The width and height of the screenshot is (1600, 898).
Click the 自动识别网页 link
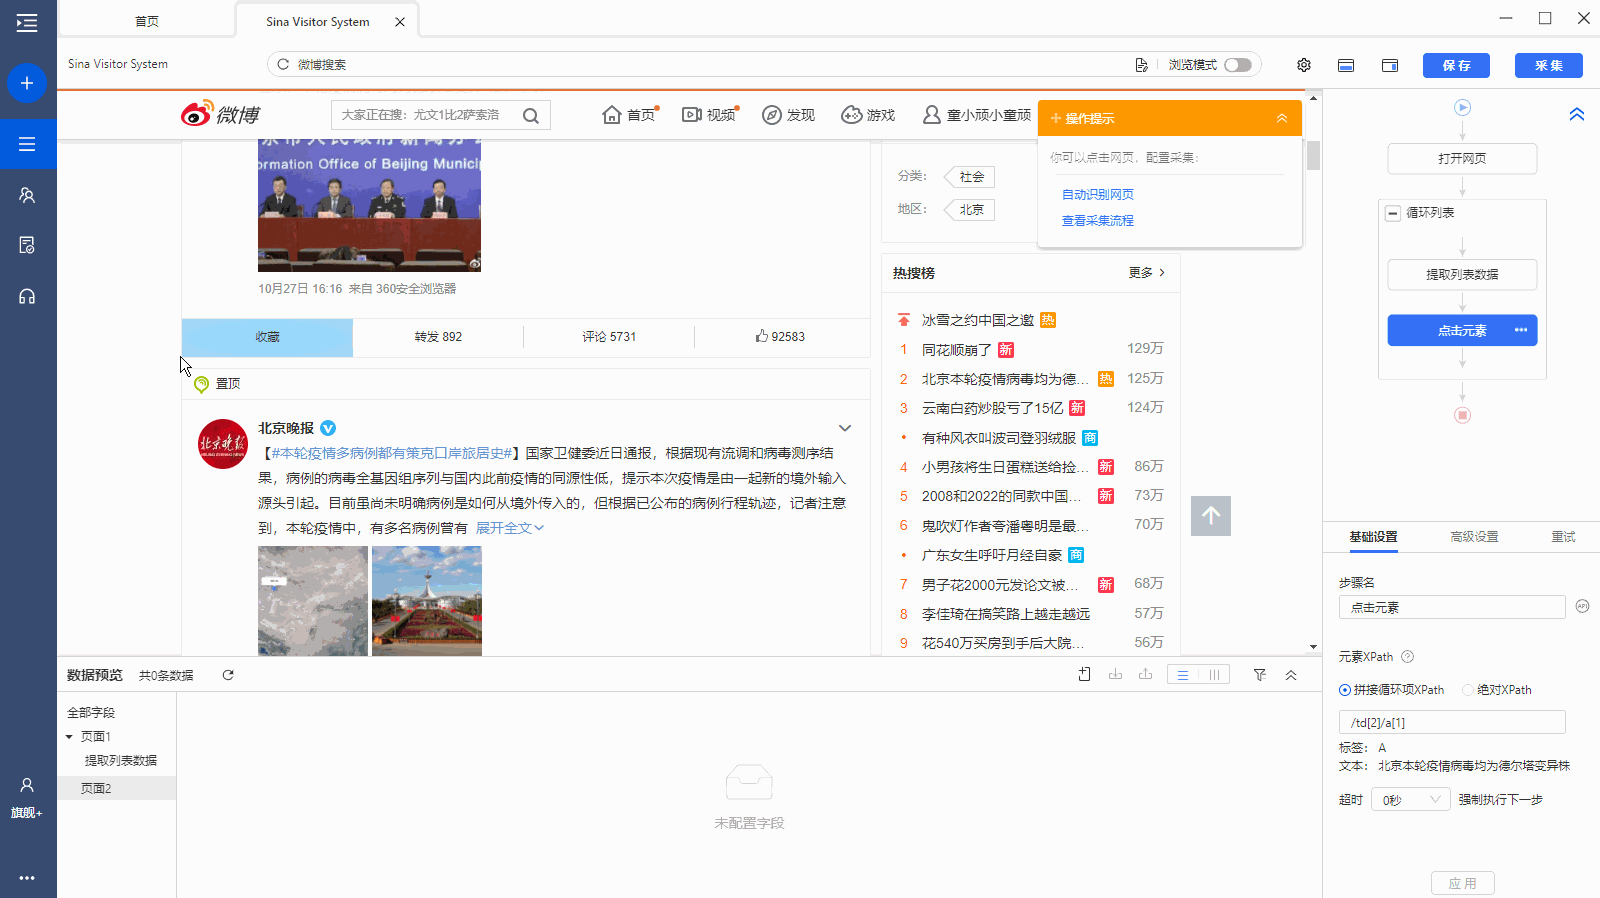[x=1097, y=195]
